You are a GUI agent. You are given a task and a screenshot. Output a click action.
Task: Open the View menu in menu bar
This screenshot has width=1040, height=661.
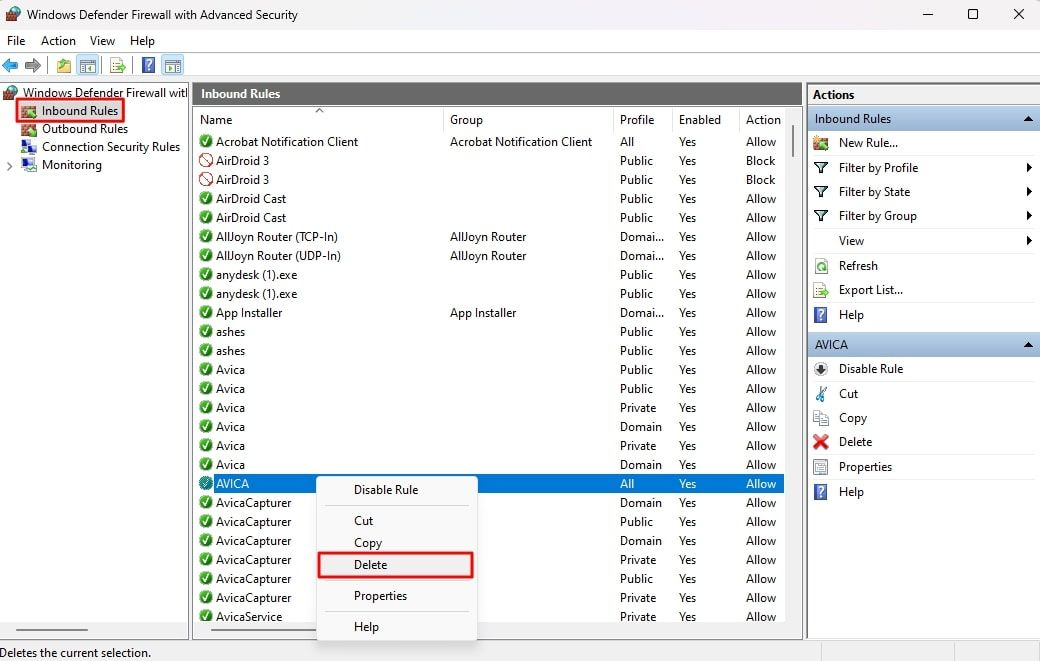pyautogui.click(x=102, y=41)
